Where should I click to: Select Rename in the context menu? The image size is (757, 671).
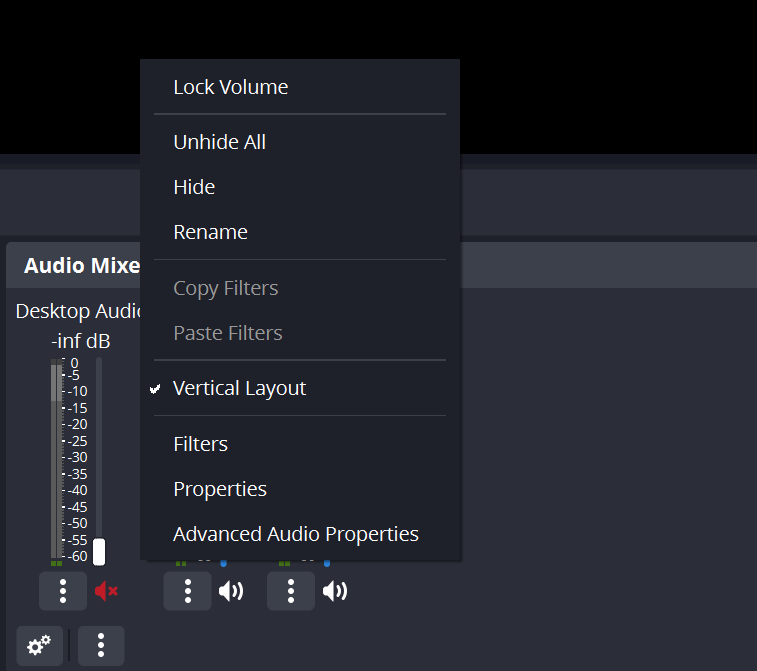tap(300, 232)
